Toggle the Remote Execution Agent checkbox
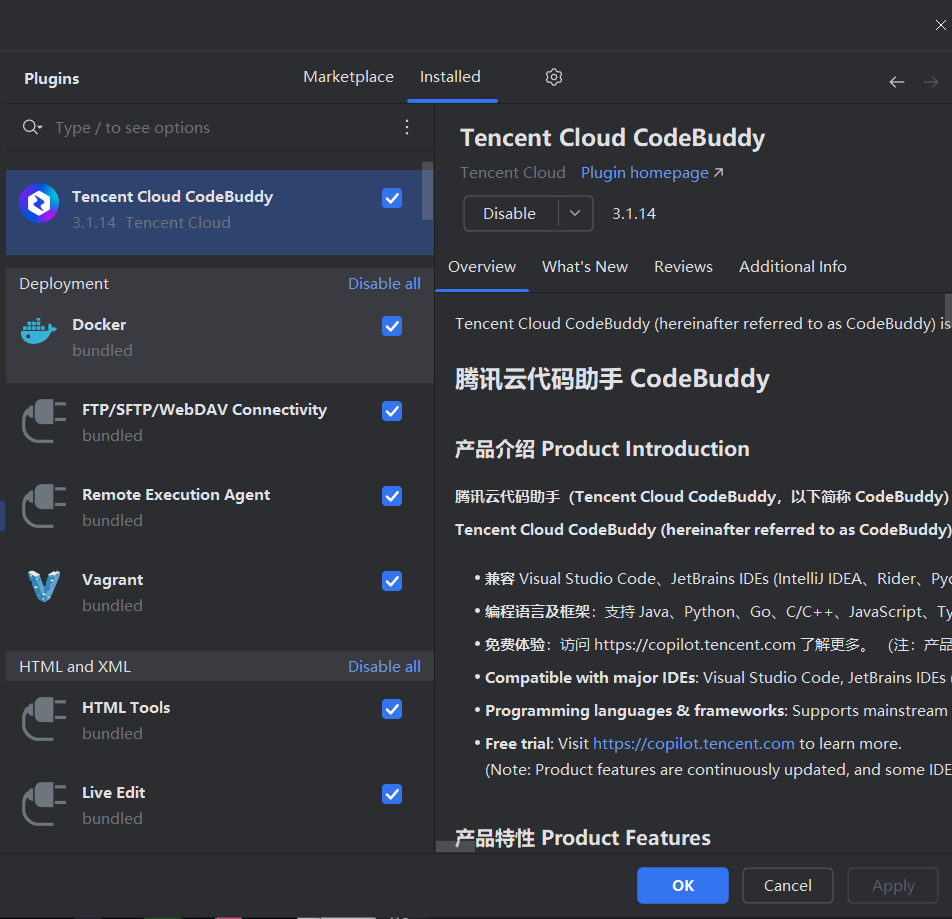 (392, 496)
